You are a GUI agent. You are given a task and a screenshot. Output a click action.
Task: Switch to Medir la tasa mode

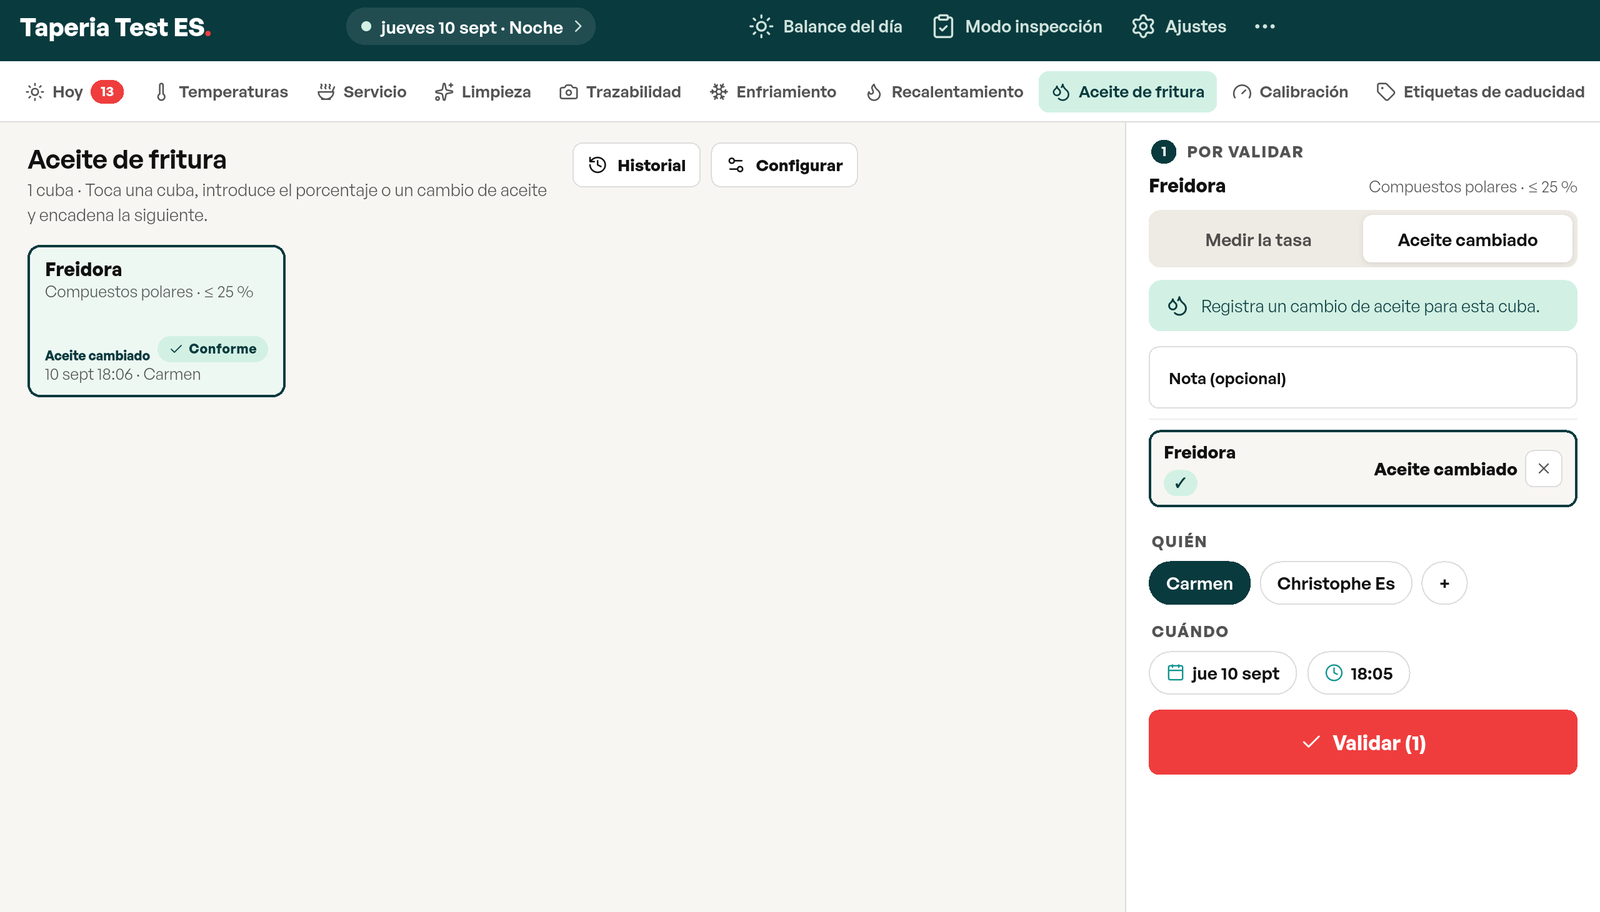1257,240
